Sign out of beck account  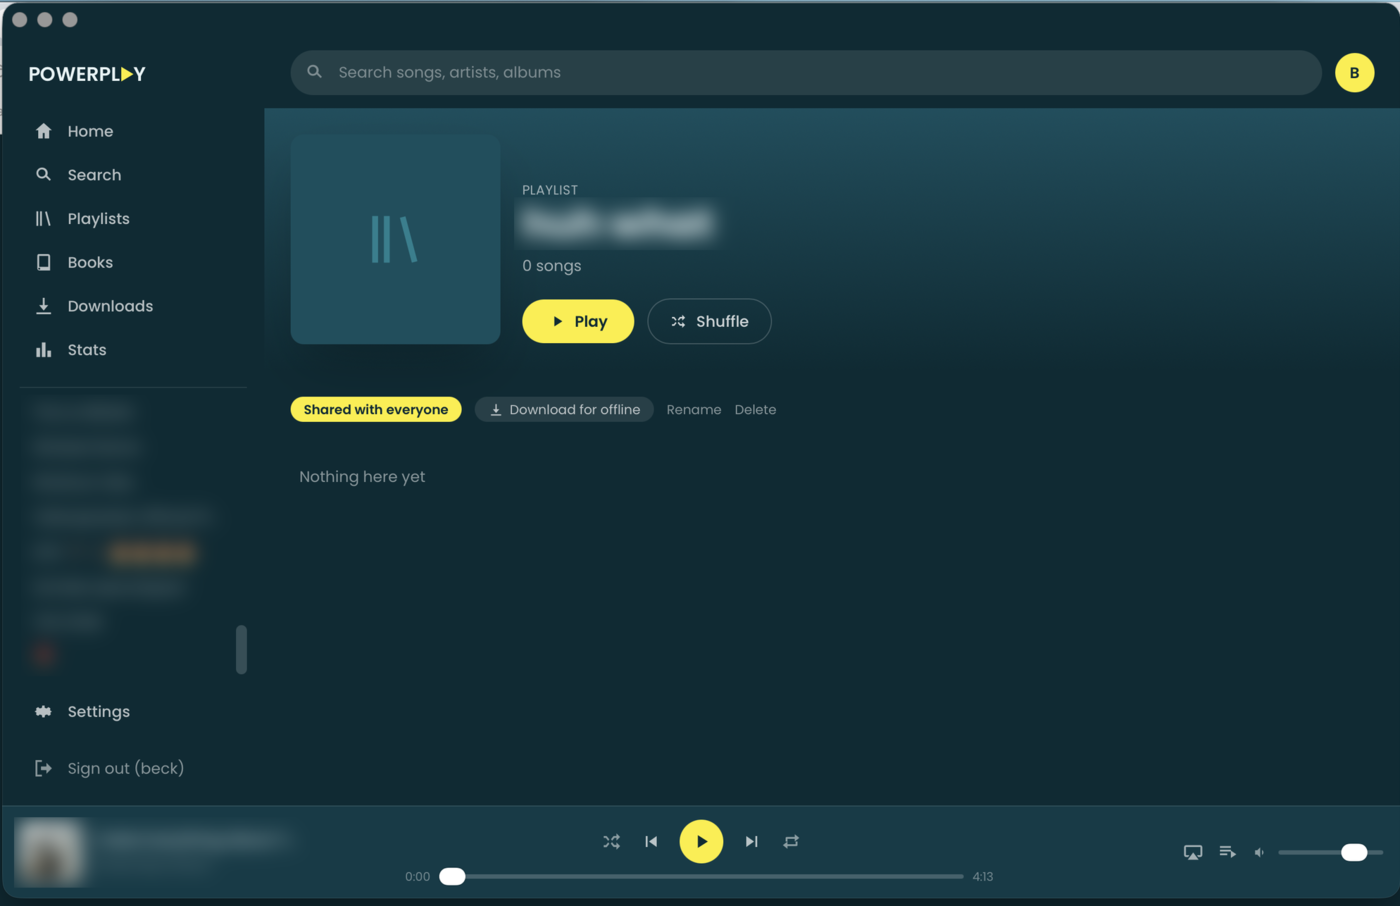[109, 768]
